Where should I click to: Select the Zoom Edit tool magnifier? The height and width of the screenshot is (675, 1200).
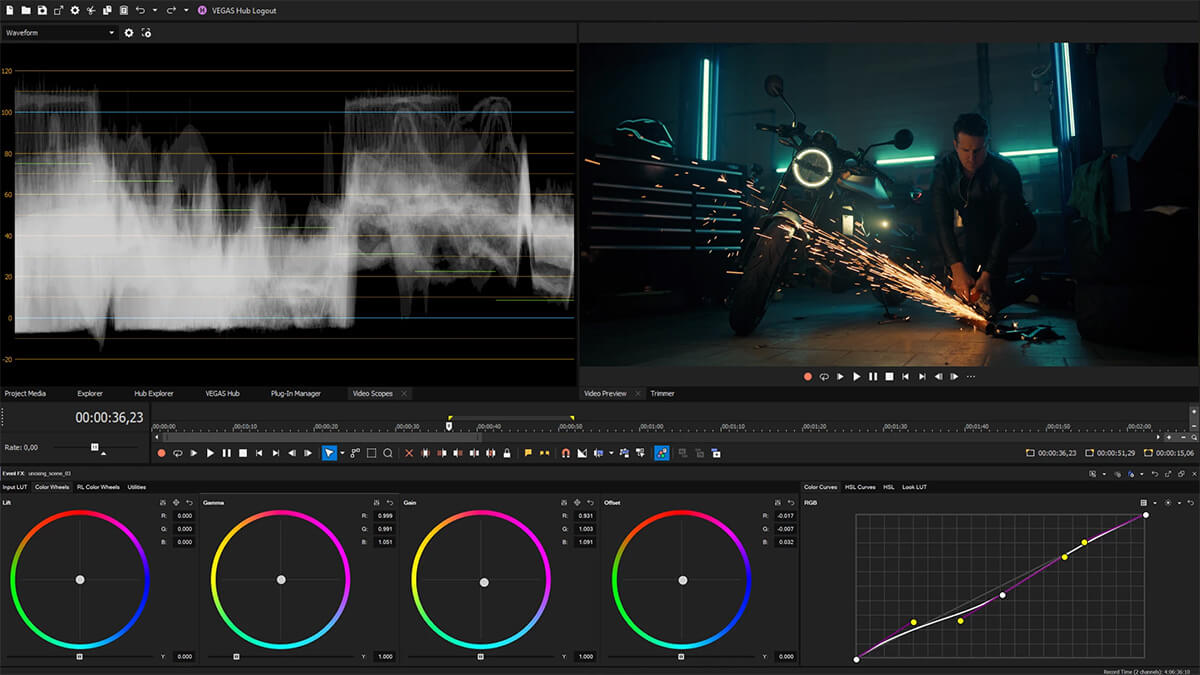(x=387, y=453)
